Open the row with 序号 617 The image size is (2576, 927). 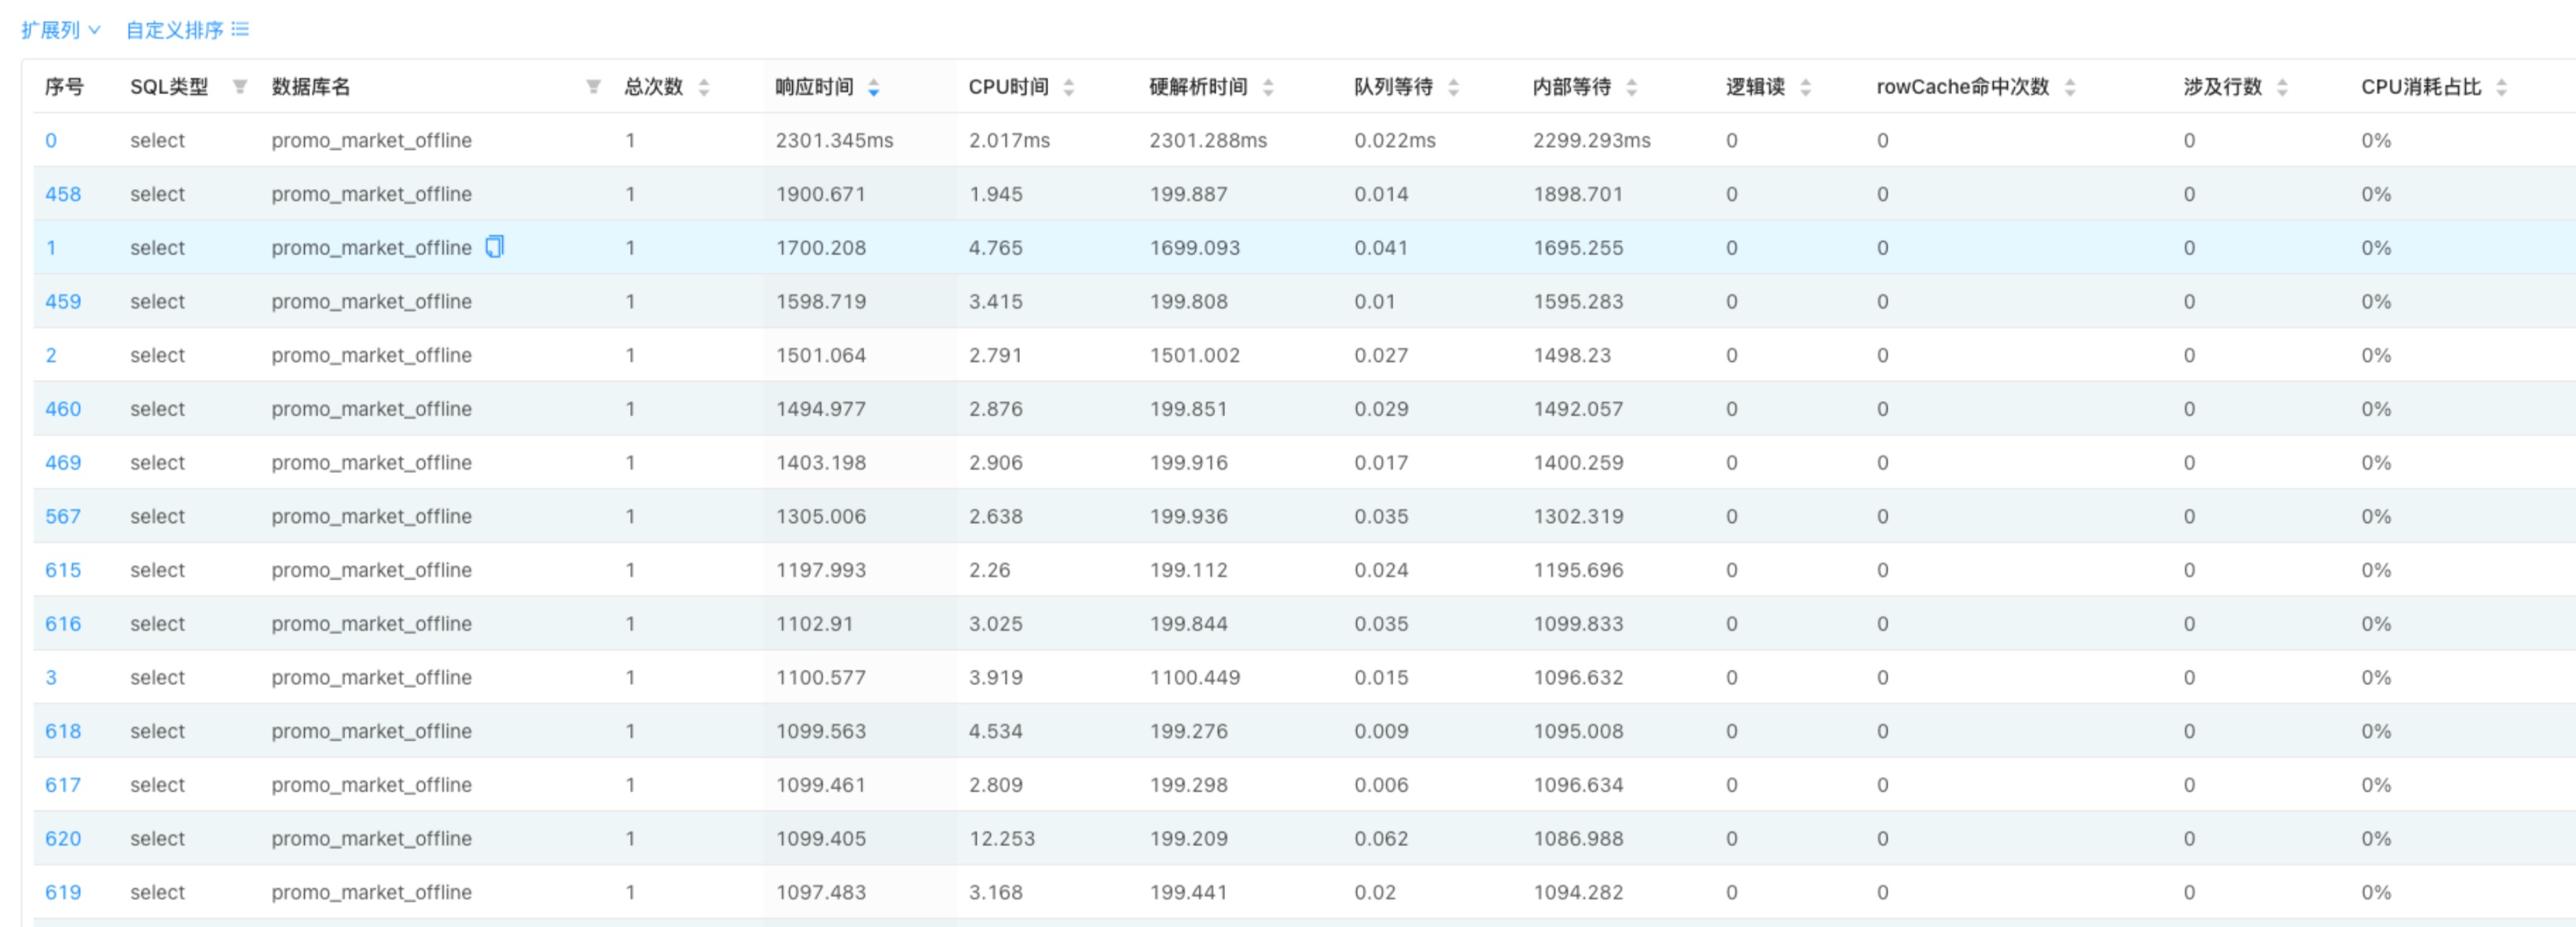tap(63, 785)
